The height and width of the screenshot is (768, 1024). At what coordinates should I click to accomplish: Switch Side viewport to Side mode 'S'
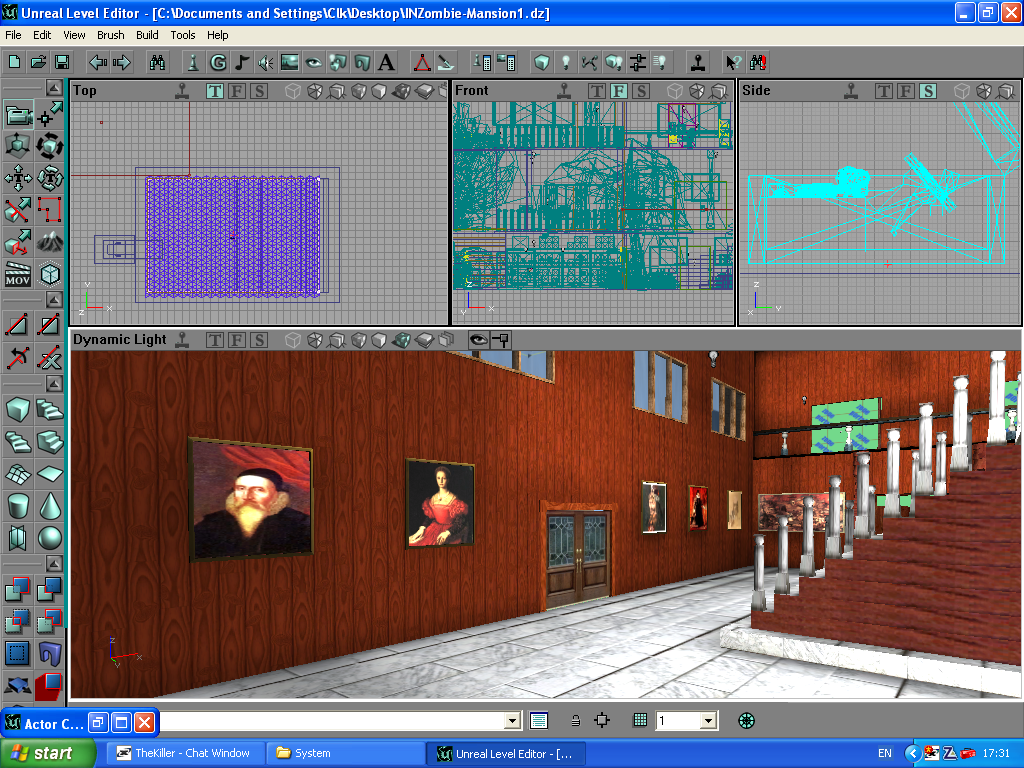927,91
